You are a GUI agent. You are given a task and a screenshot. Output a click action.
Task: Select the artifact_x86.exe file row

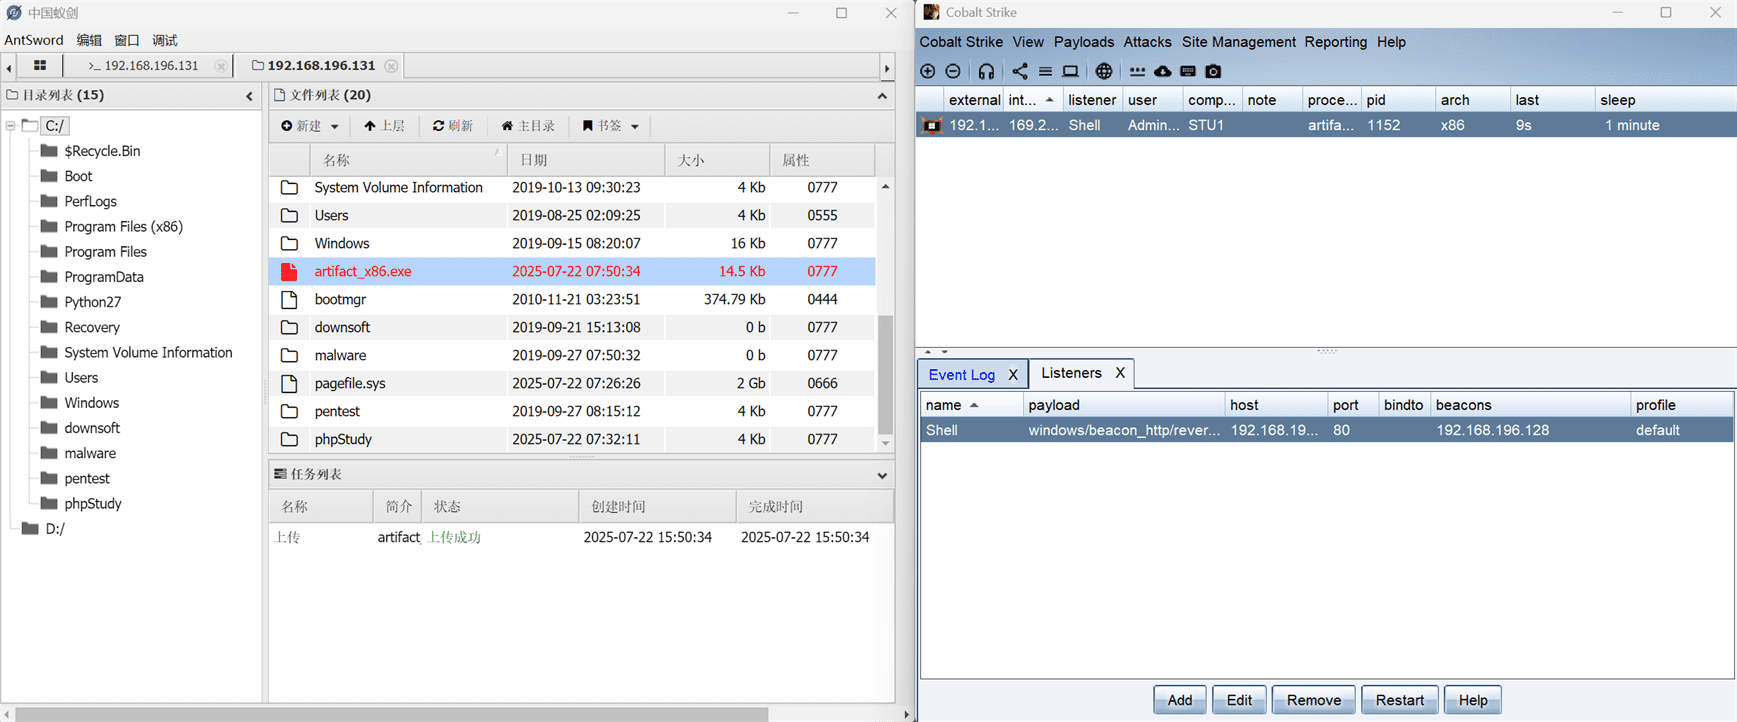point(572,271)
